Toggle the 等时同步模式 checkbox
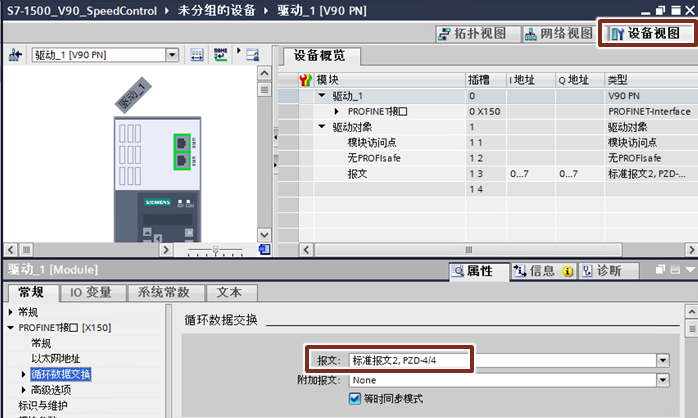This screenshot has height=418, width=698. [355, 398]
